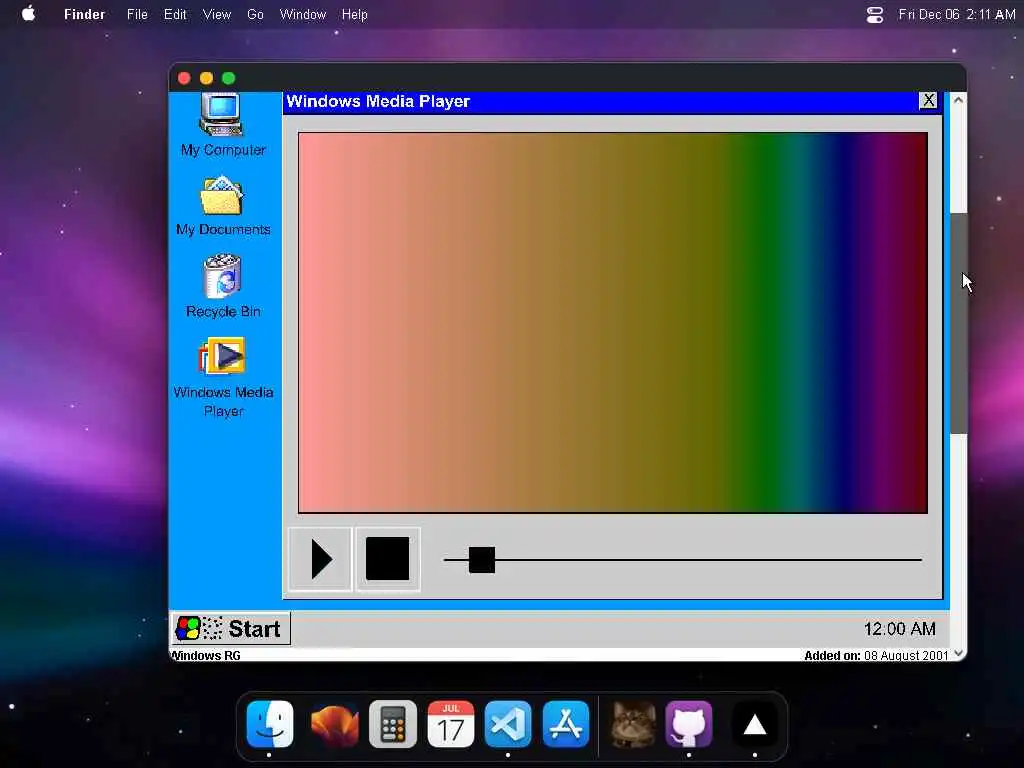Open Calendar from the dock
Screen dimensions: 1024x768
click(x=451, y=724)
